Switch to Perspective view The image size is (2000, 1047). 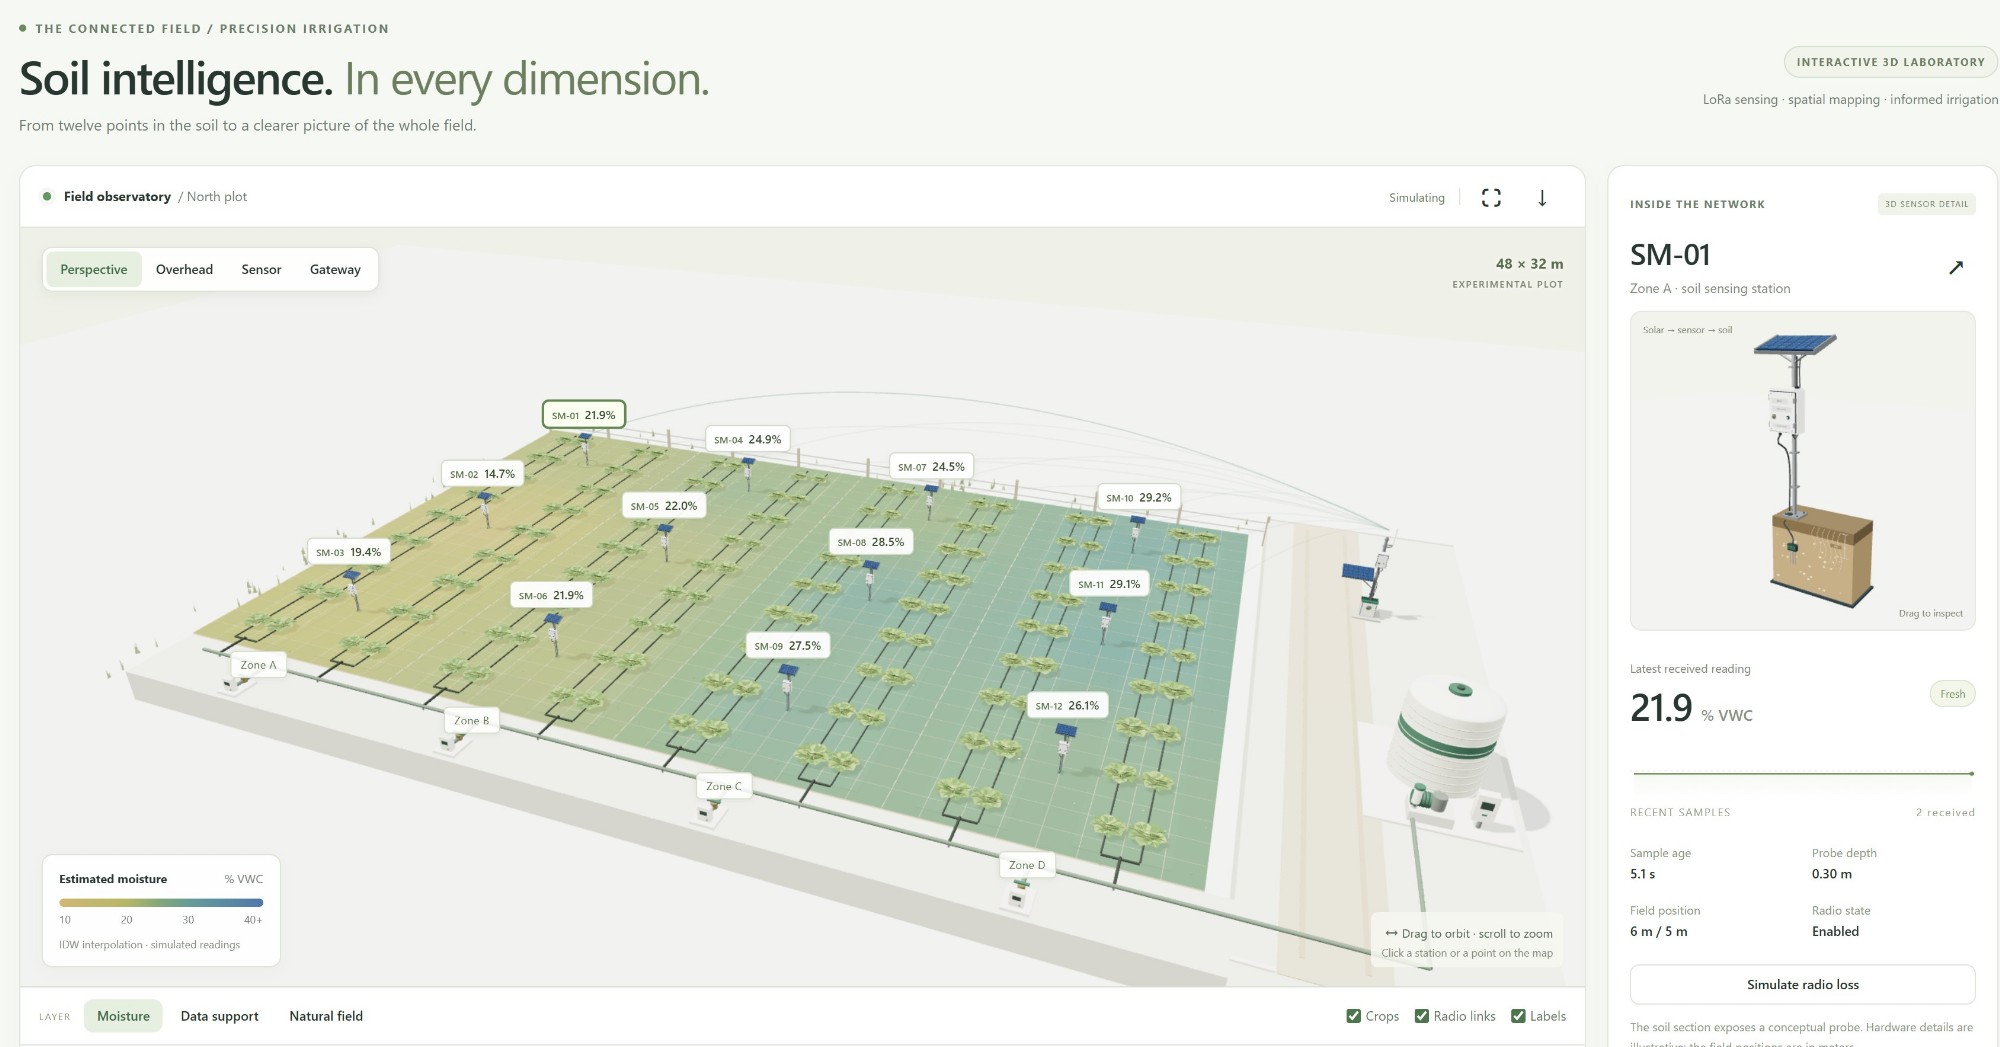(x=94, y=269)
